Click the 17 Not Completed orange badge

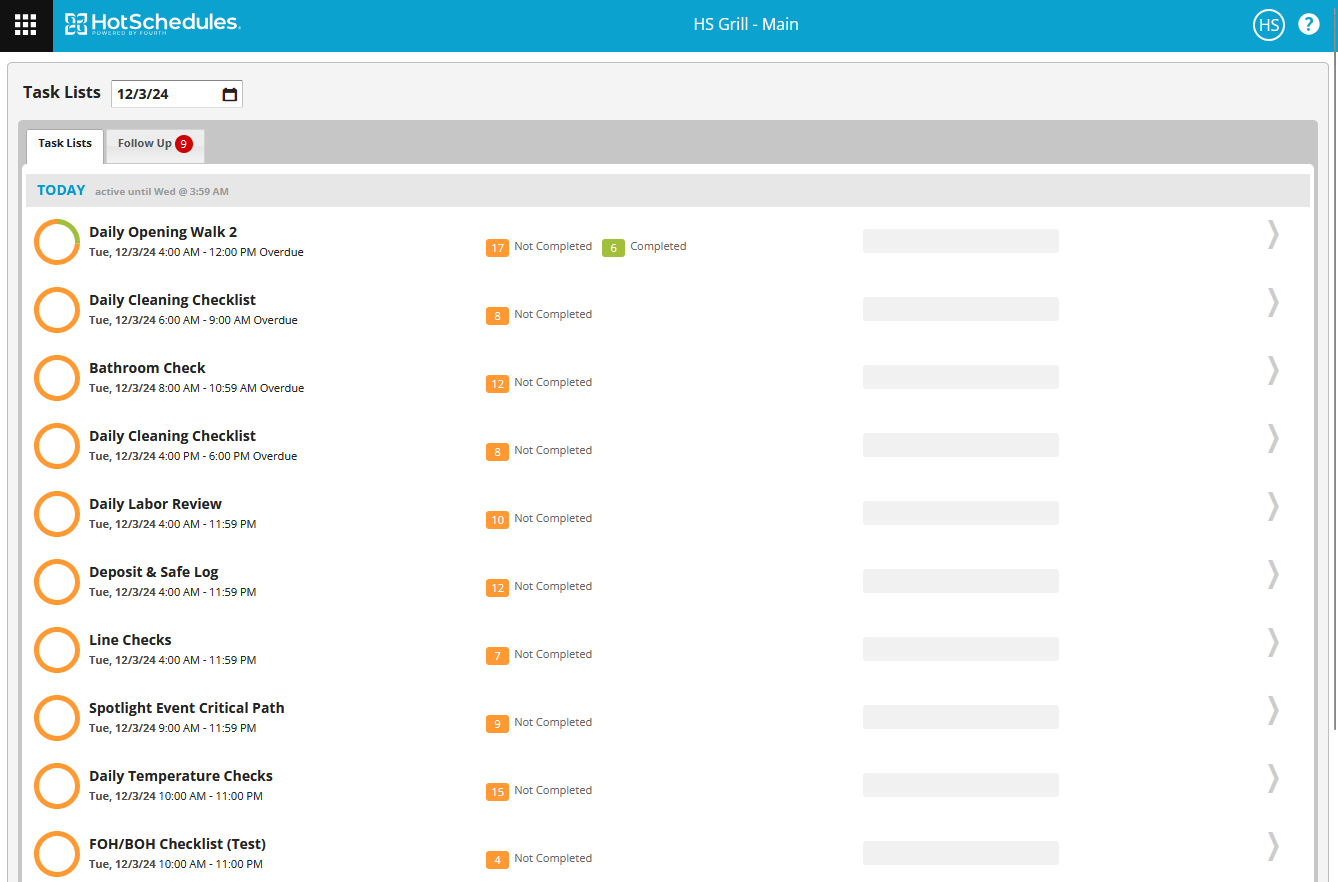(497, 248)
